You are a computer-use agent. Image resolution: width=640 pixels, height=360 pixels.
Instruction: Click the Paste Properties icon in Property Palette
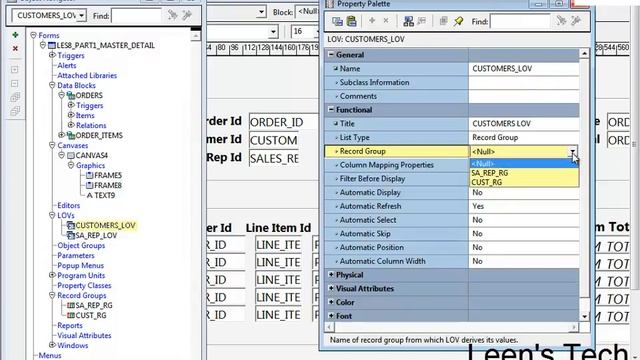click(x=351, y=21)
